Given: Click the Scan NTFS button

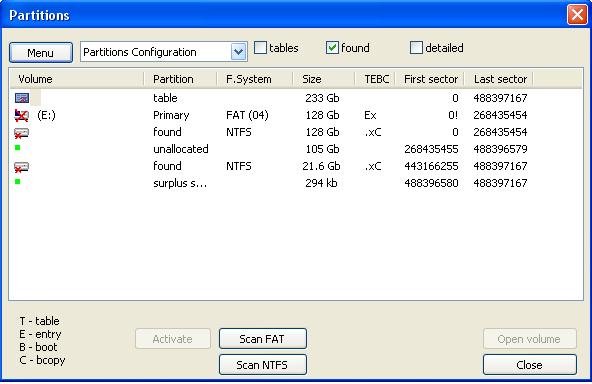Looking at the screenshot, I should coord(262,364).
